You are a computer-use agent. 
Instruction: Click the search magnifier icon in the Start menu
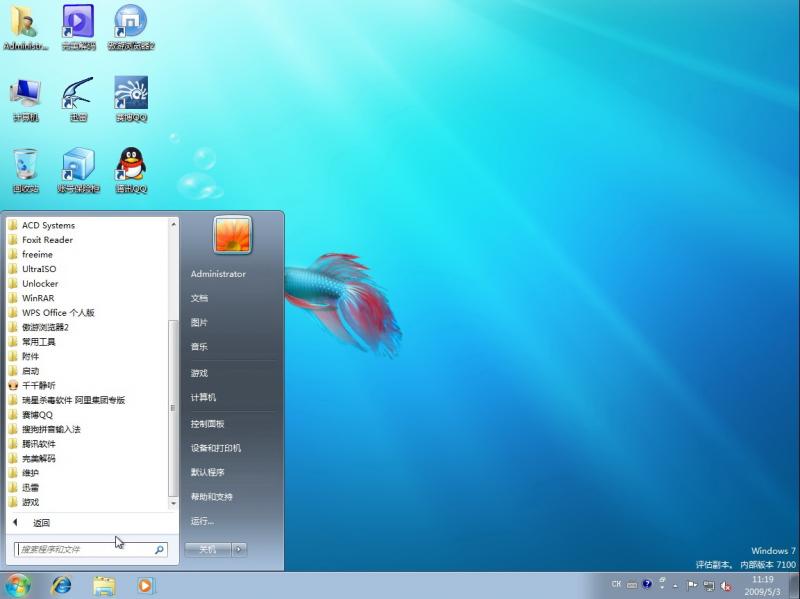[159, 550]
